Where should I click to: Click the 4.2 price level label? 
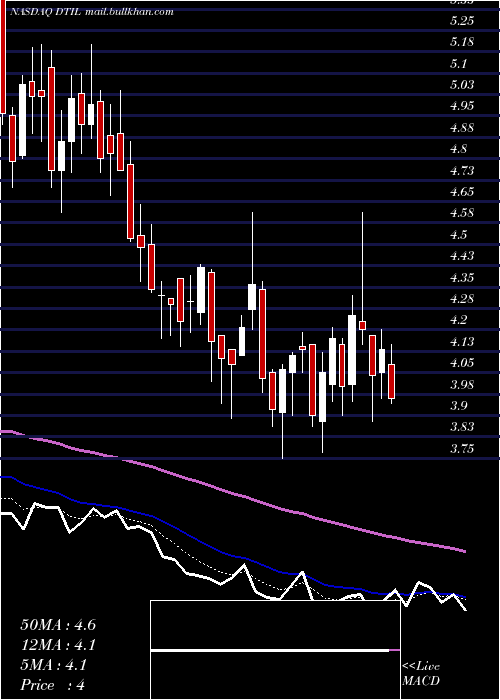(459, 320)
